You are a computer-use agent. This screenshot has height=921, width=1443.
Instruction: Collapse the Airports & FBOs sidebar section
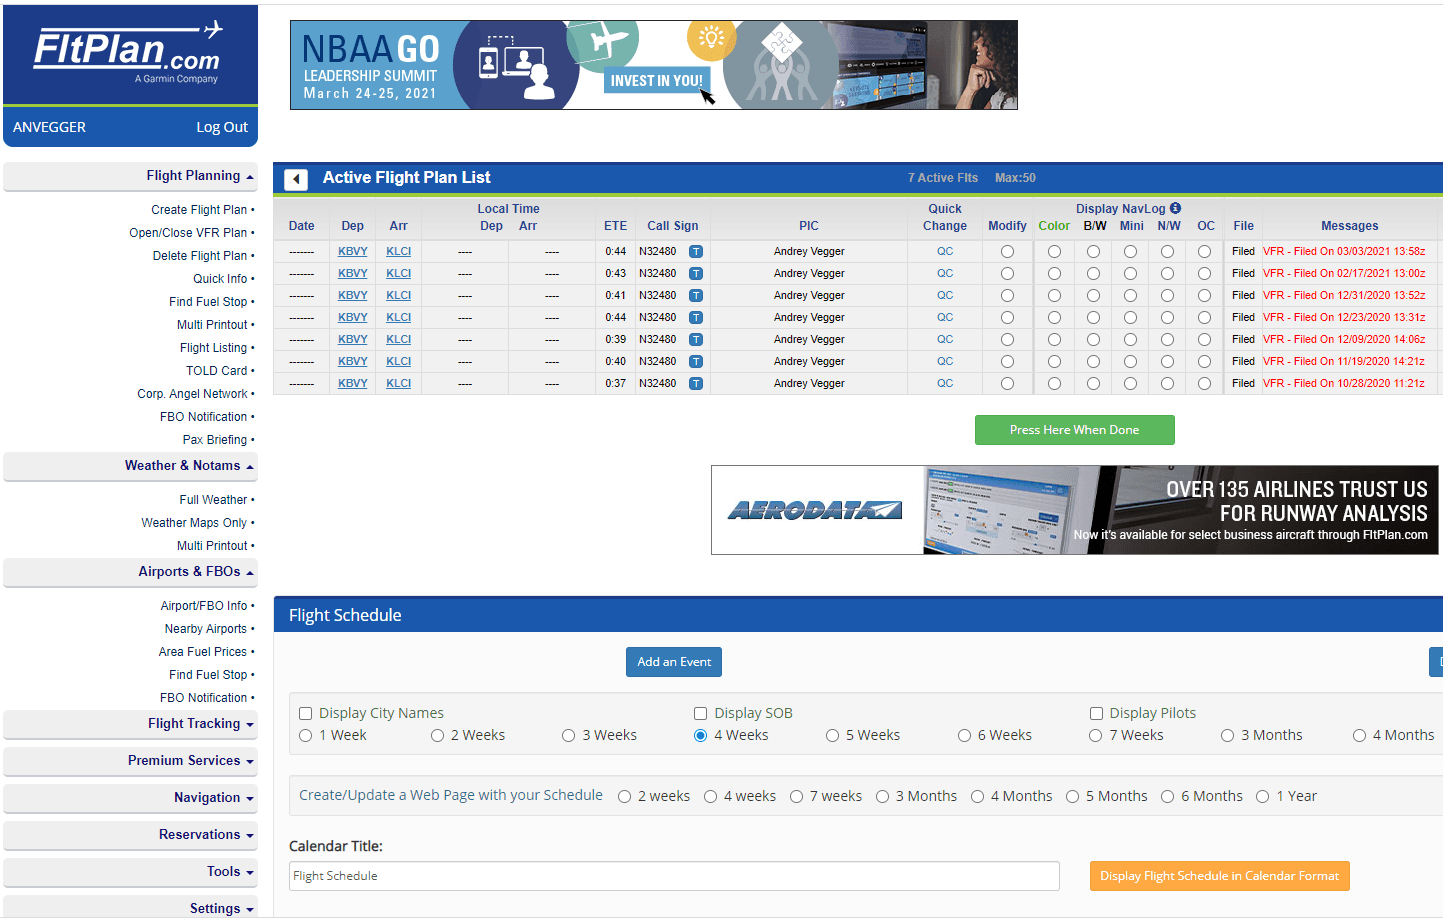(x=130, y=572)
